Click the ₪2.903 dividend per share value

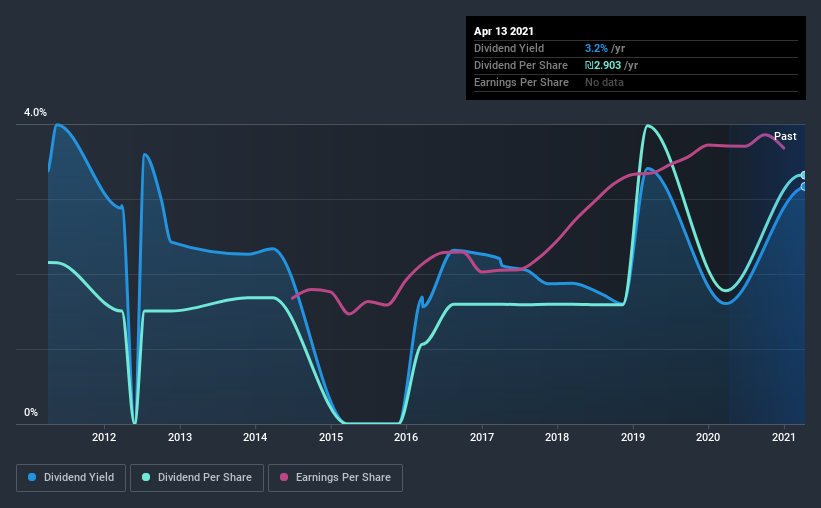603,65
